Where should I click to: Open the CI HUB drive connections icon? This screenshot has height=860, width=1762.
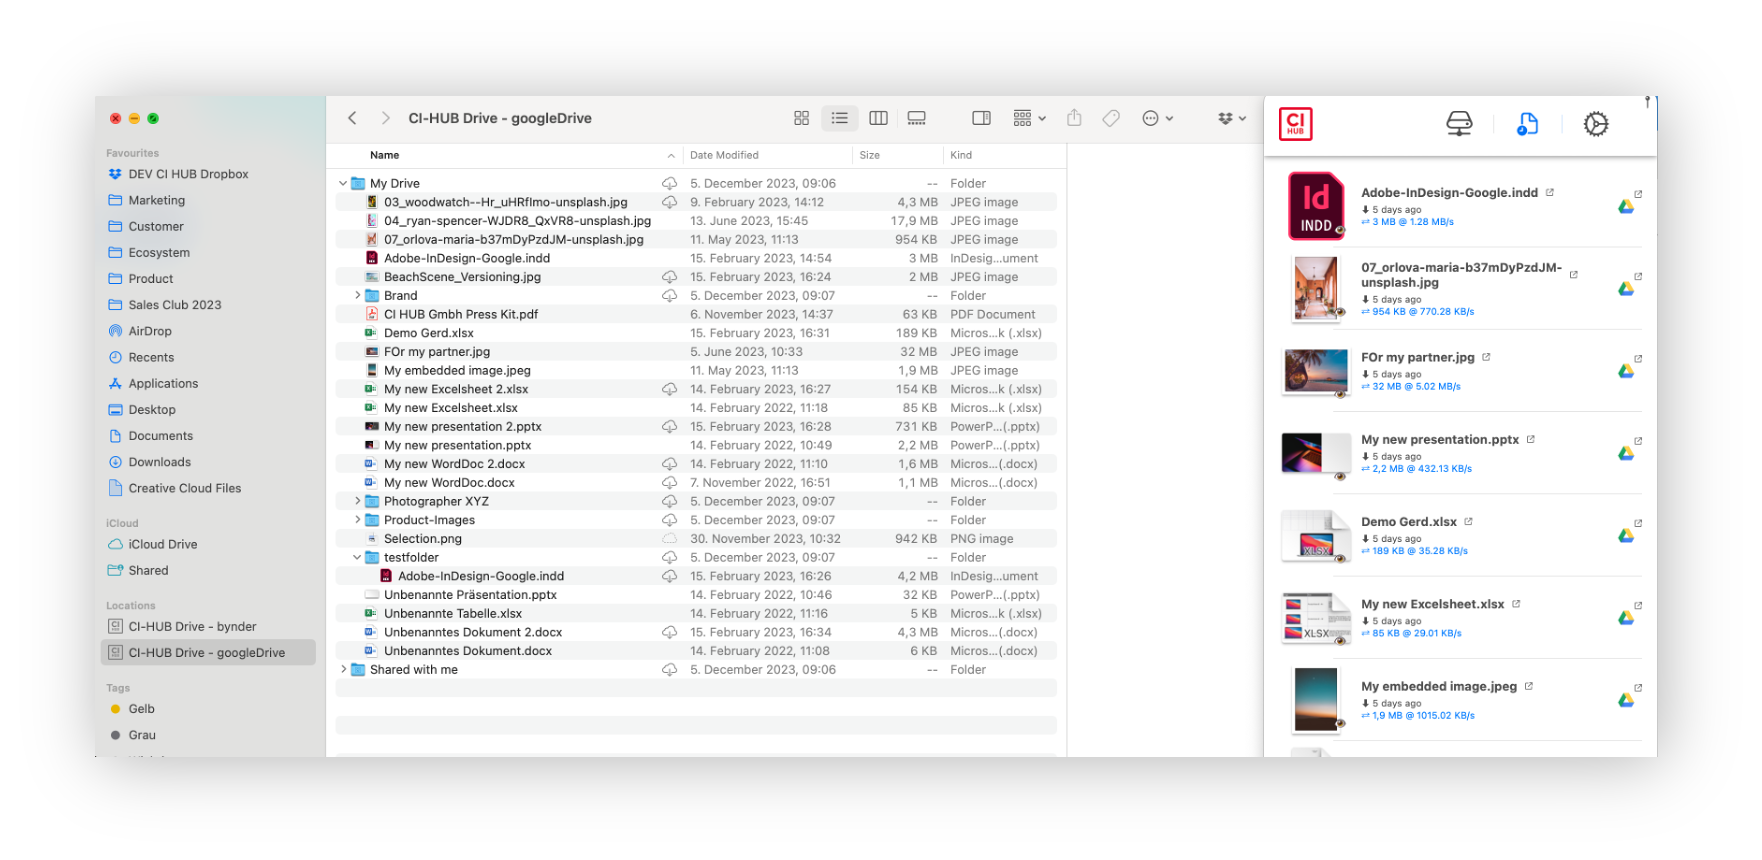click(x=1459, y=124)
